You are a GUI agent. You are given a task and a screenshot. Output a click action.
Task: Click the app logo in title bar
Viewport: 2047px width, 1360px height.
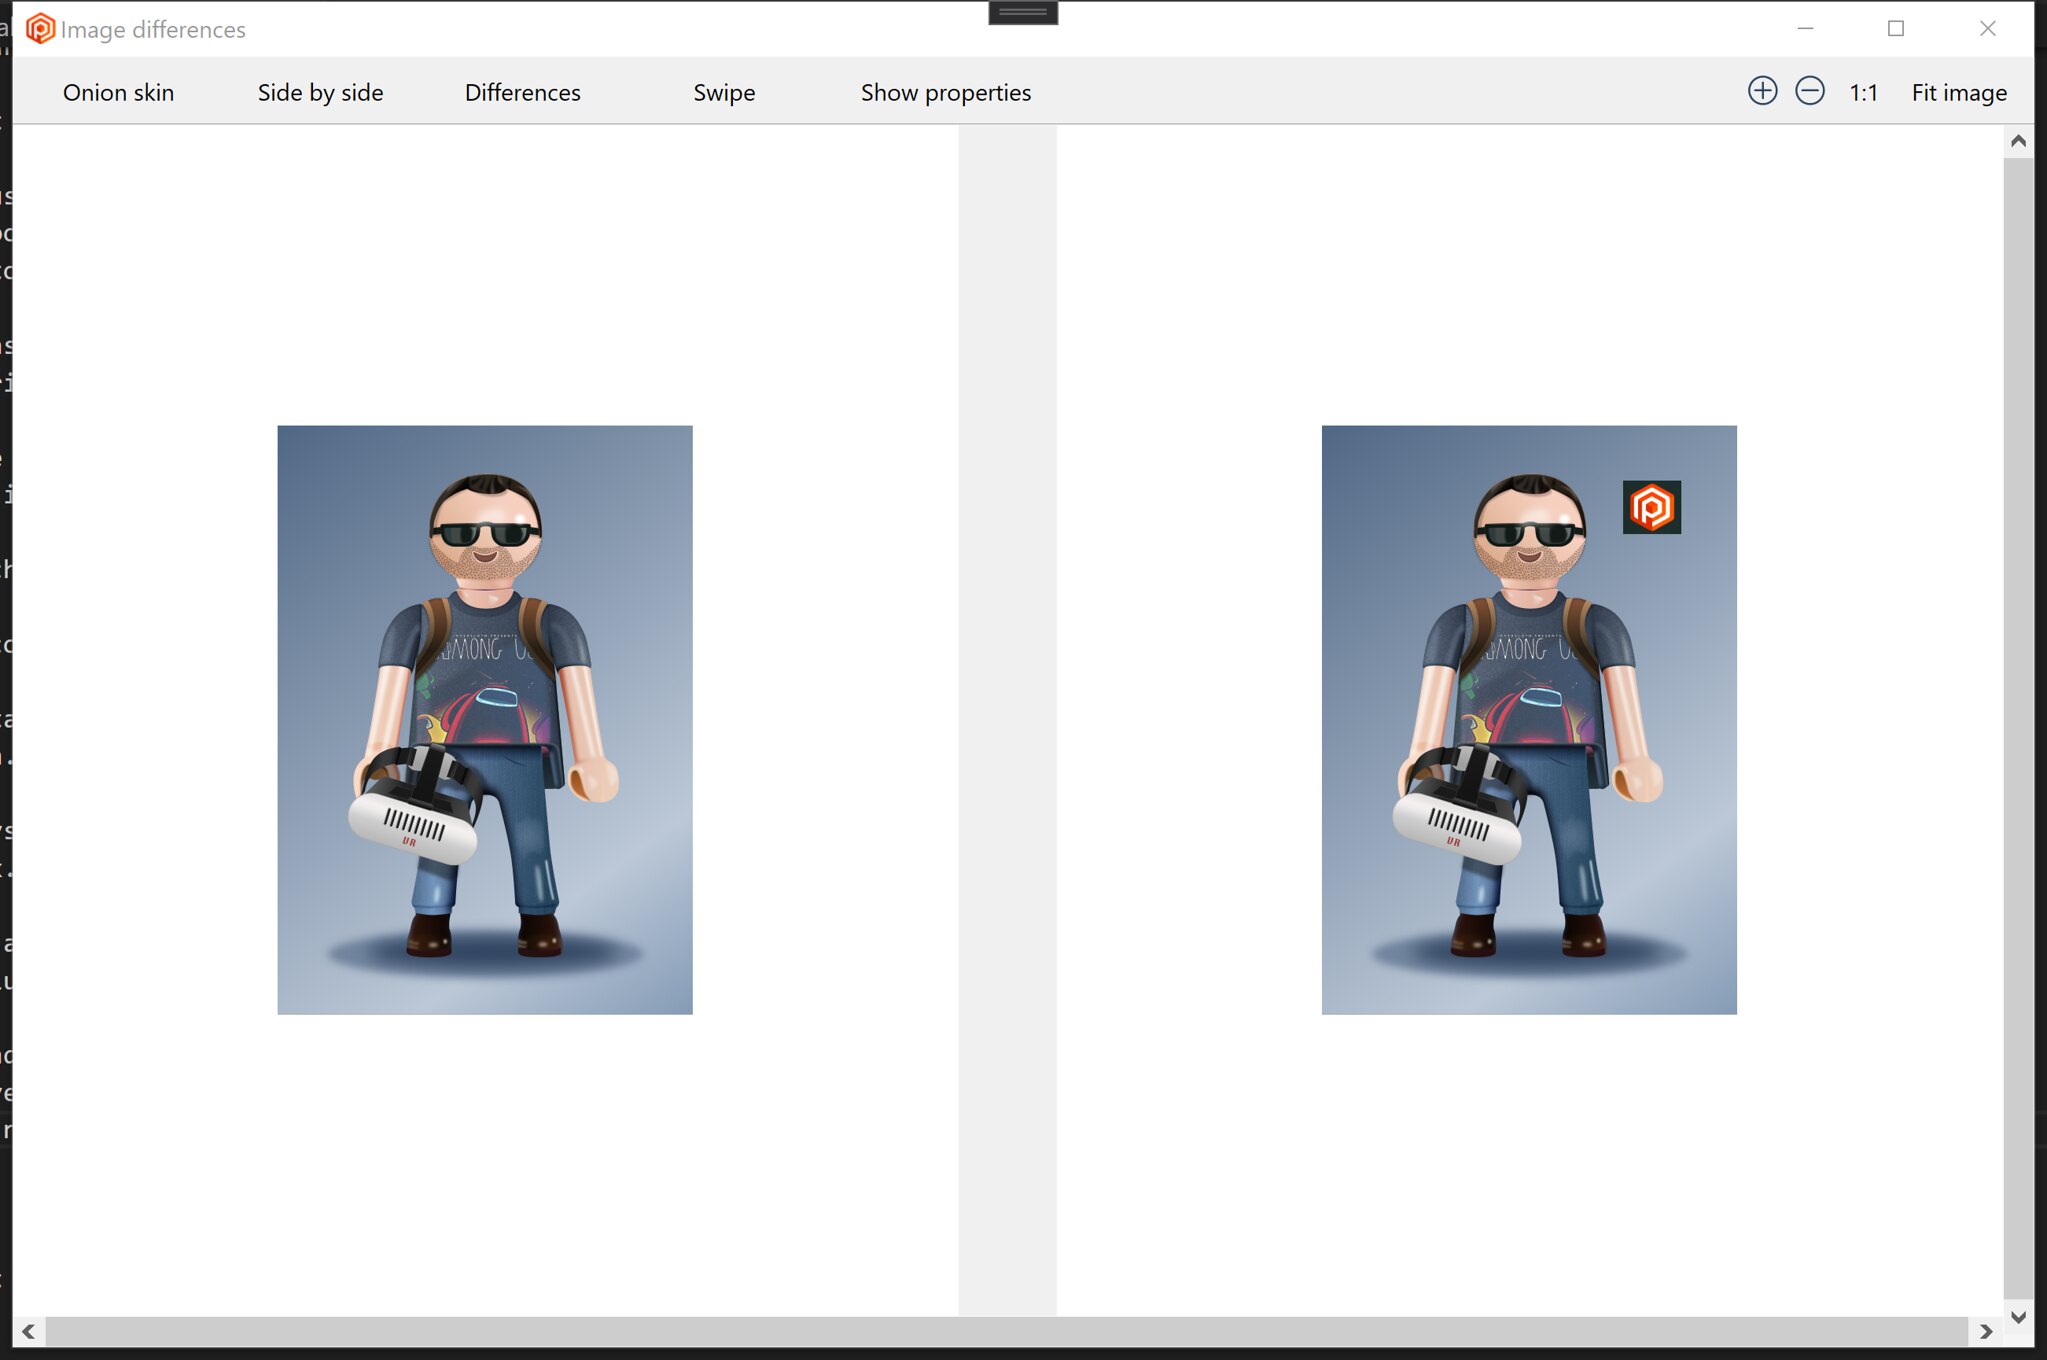click(40, 28)
